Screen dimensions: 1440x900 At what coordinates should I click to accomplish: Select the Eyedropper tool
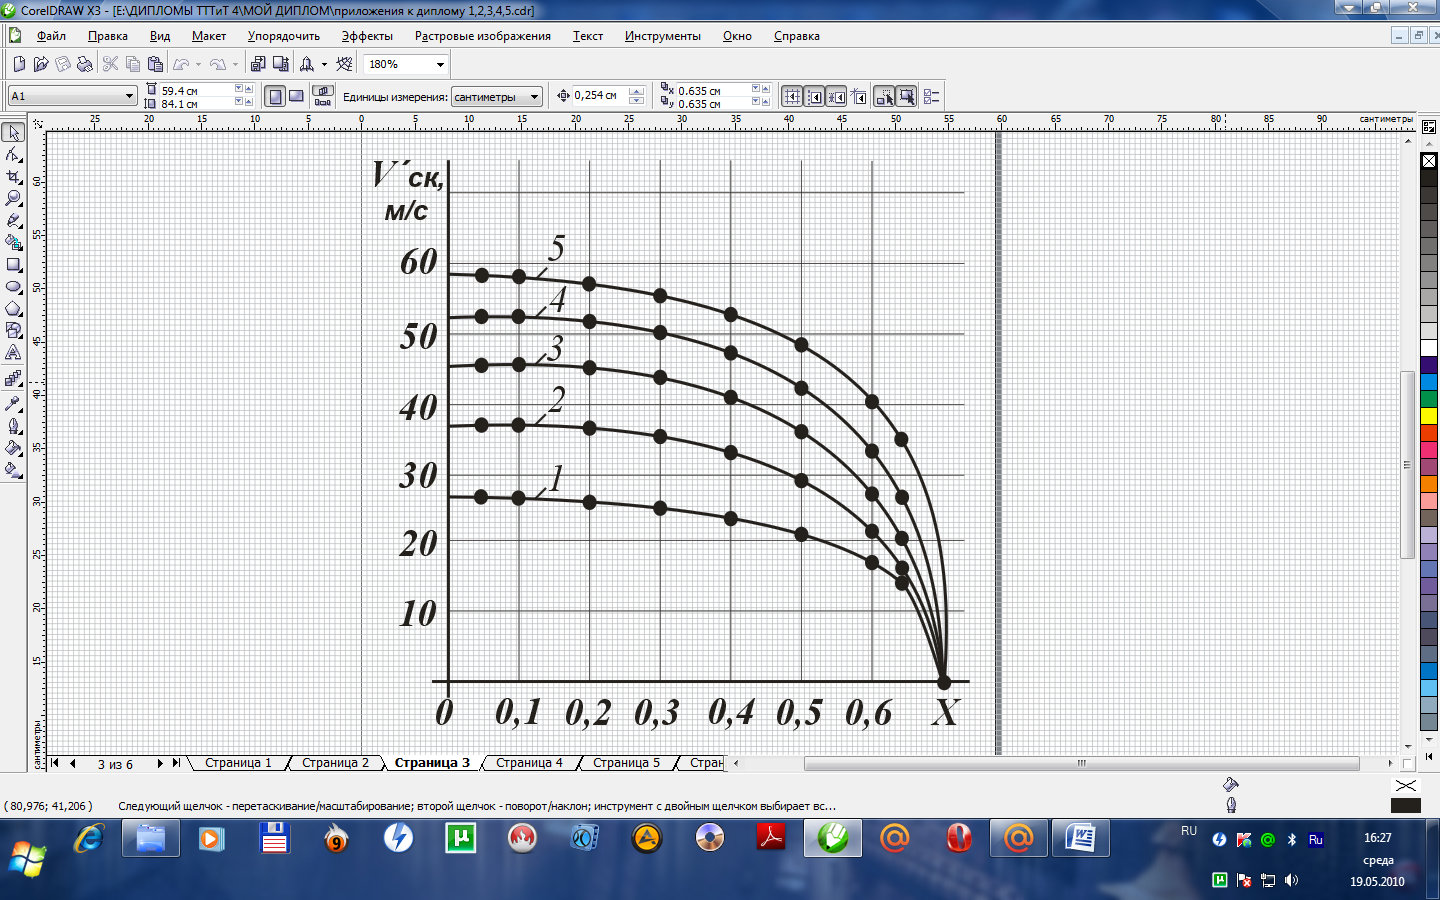tap(14, 404)
